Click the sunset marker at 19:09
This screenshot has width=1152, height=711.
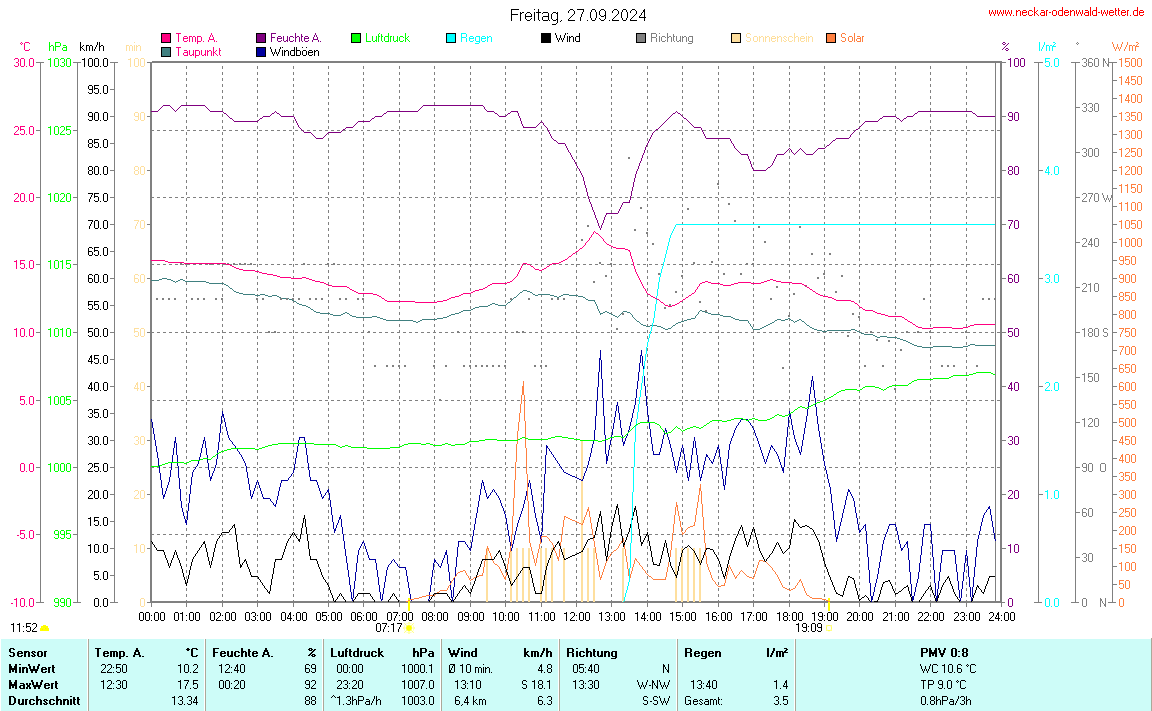[828, 628]
